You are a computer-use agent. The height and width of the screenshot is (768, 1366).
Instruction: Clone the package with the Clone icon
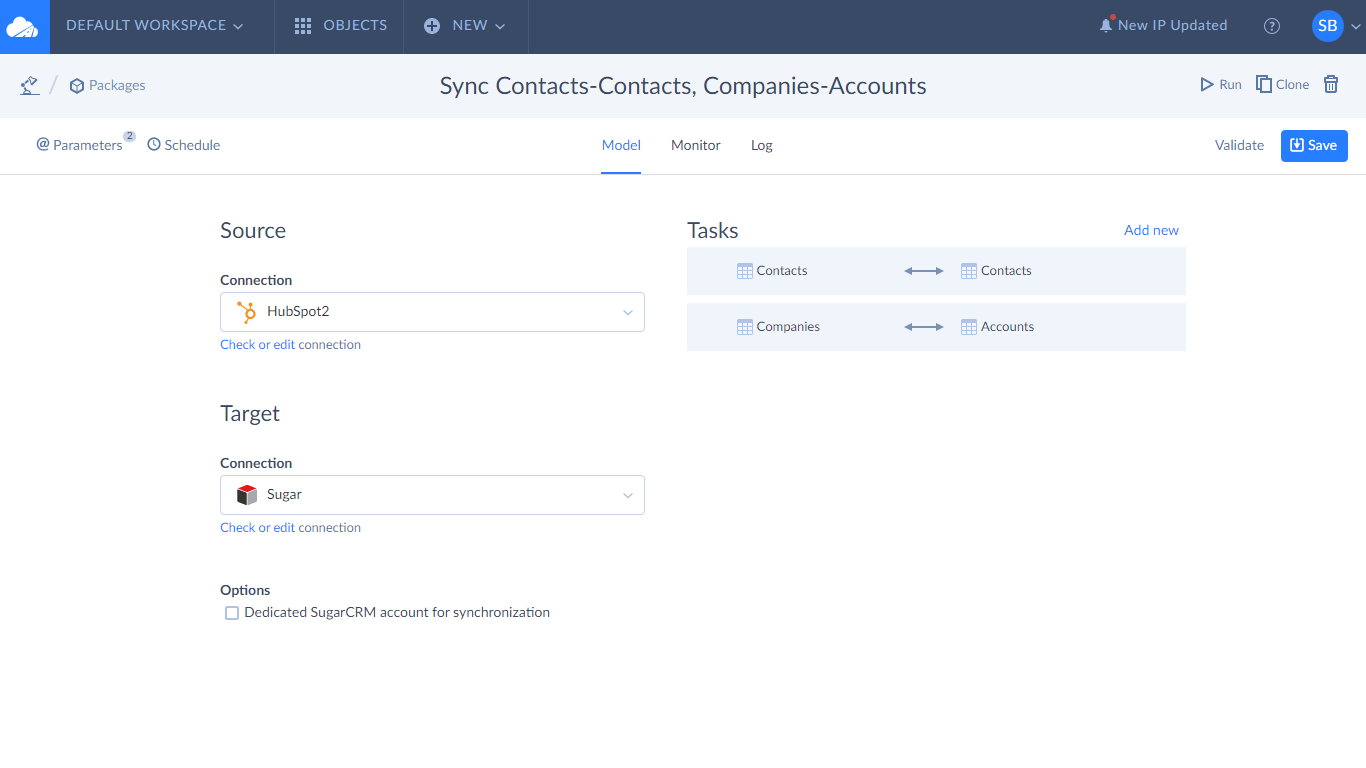[1282, 85]
